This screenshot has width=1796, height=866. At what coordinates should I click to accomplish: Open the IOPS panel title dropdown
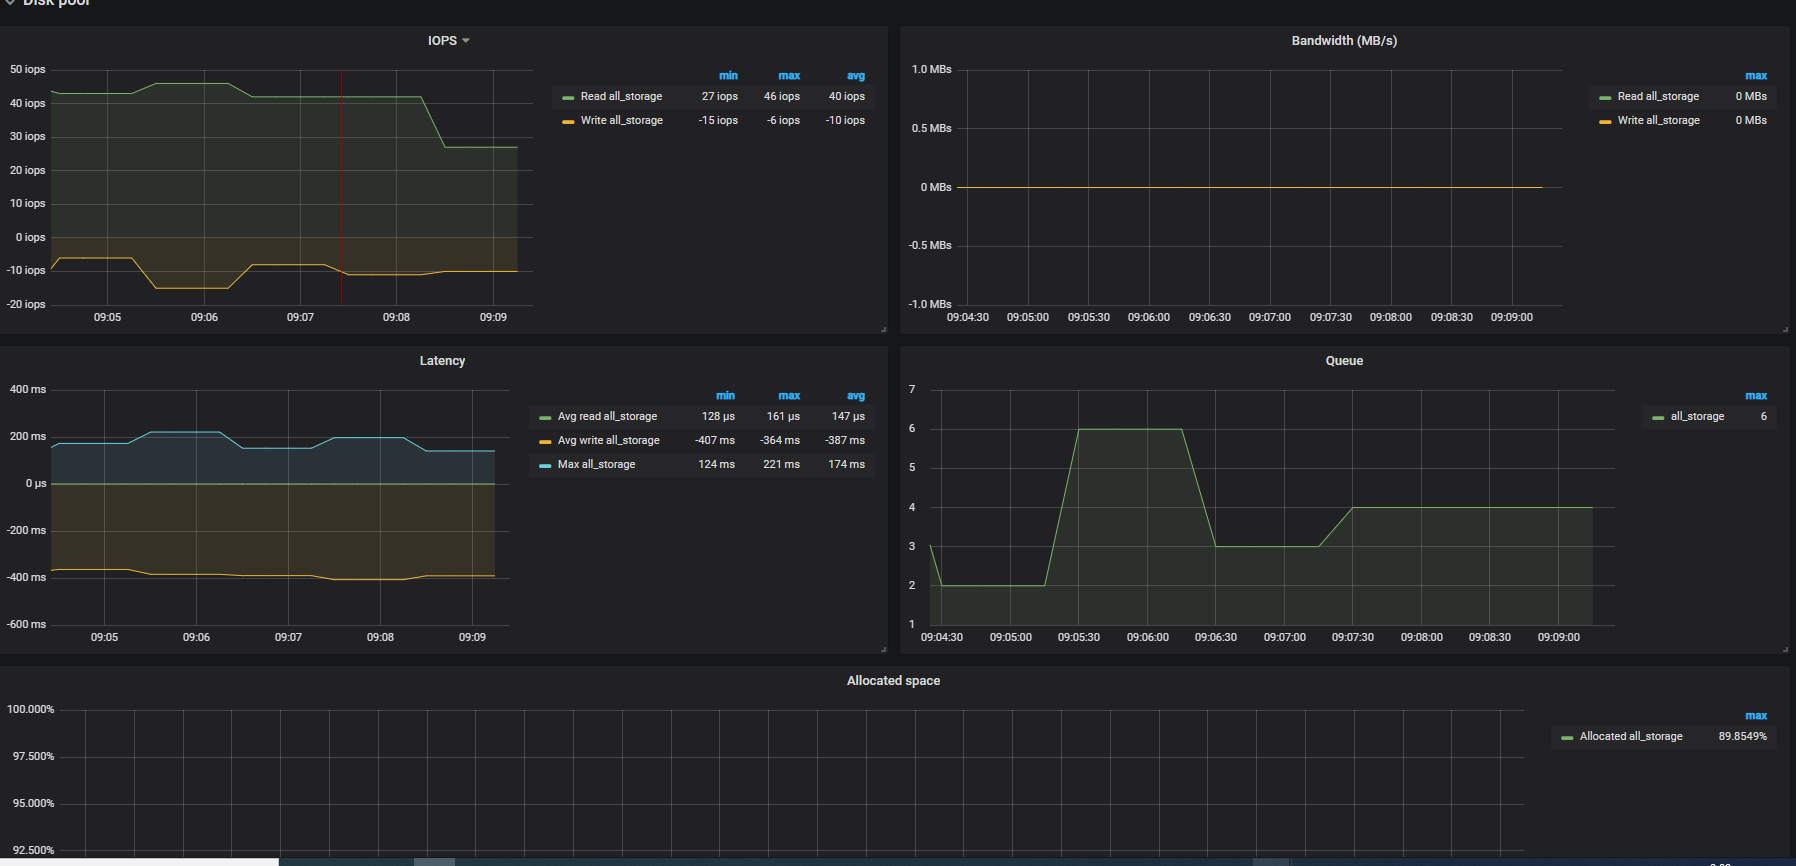(448, 41)
